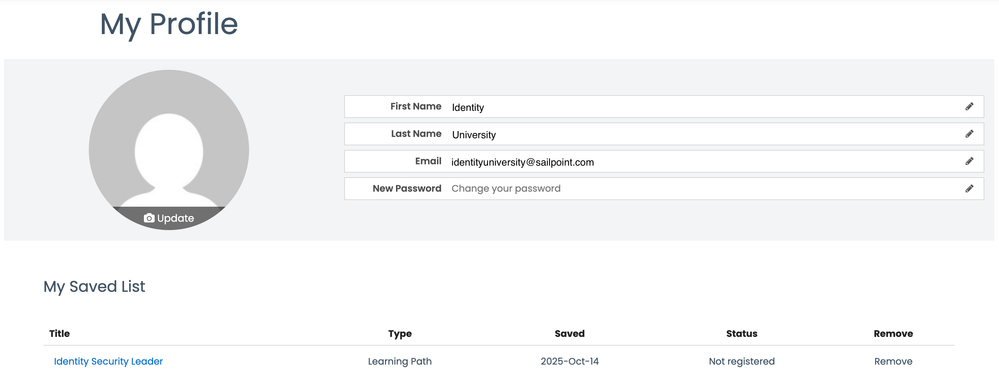This screenshot has width=999, height=386.
Task: Click the Email row pencil icon
Action: click(969, 161)
